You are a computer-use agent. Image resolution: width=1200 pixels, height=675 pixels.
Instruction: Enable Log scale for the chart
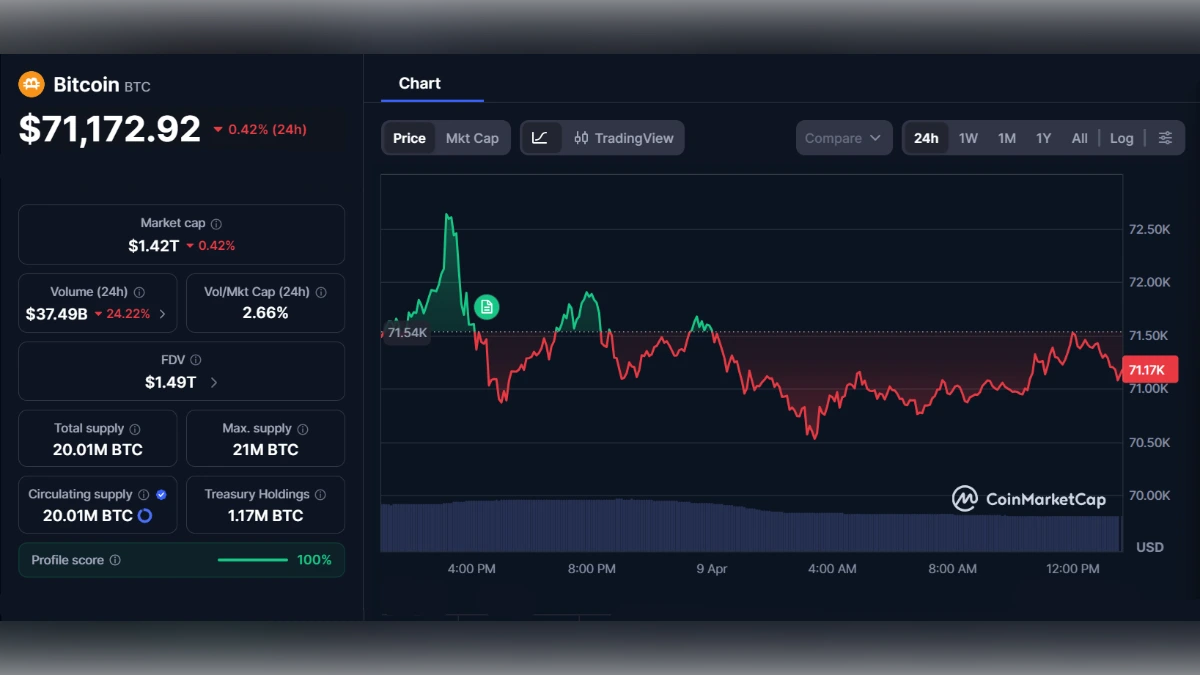(x=1121, y=138)
